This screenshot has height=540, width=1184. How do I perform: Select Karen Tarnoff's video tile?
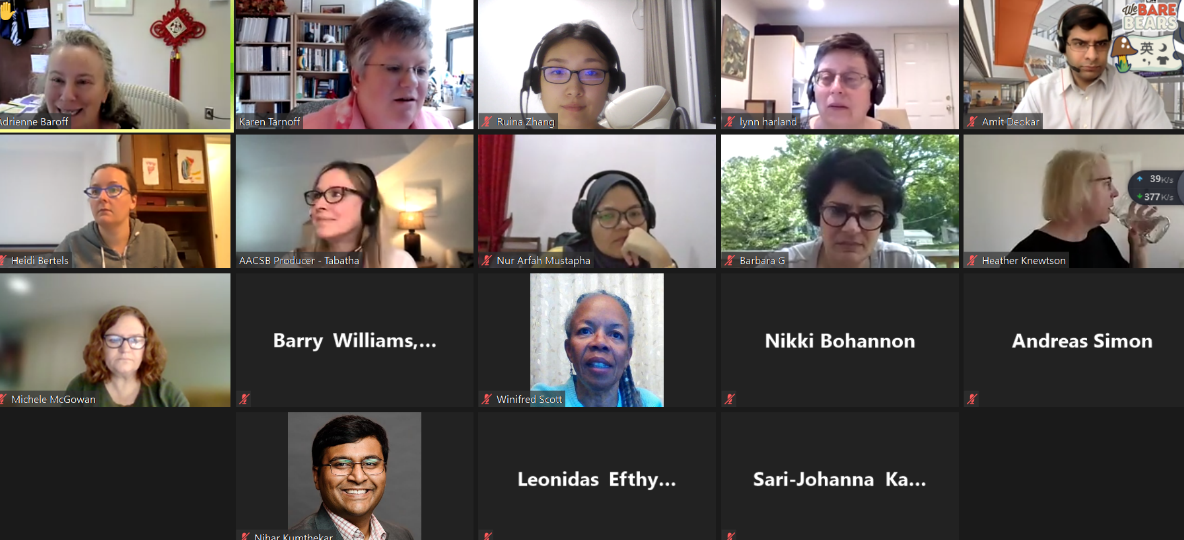point(355,65)
